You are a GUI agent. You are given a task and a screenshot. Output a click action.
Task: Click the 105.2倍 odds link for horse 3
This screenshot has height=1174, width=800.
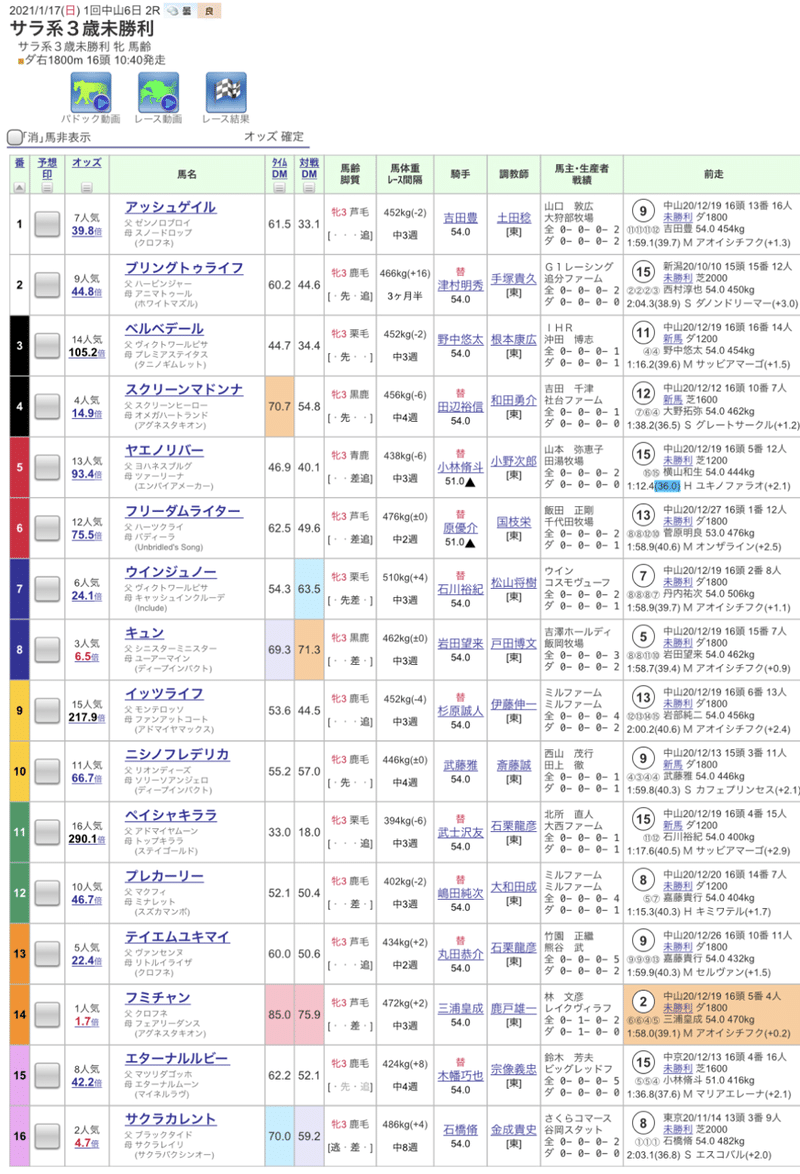87,353
